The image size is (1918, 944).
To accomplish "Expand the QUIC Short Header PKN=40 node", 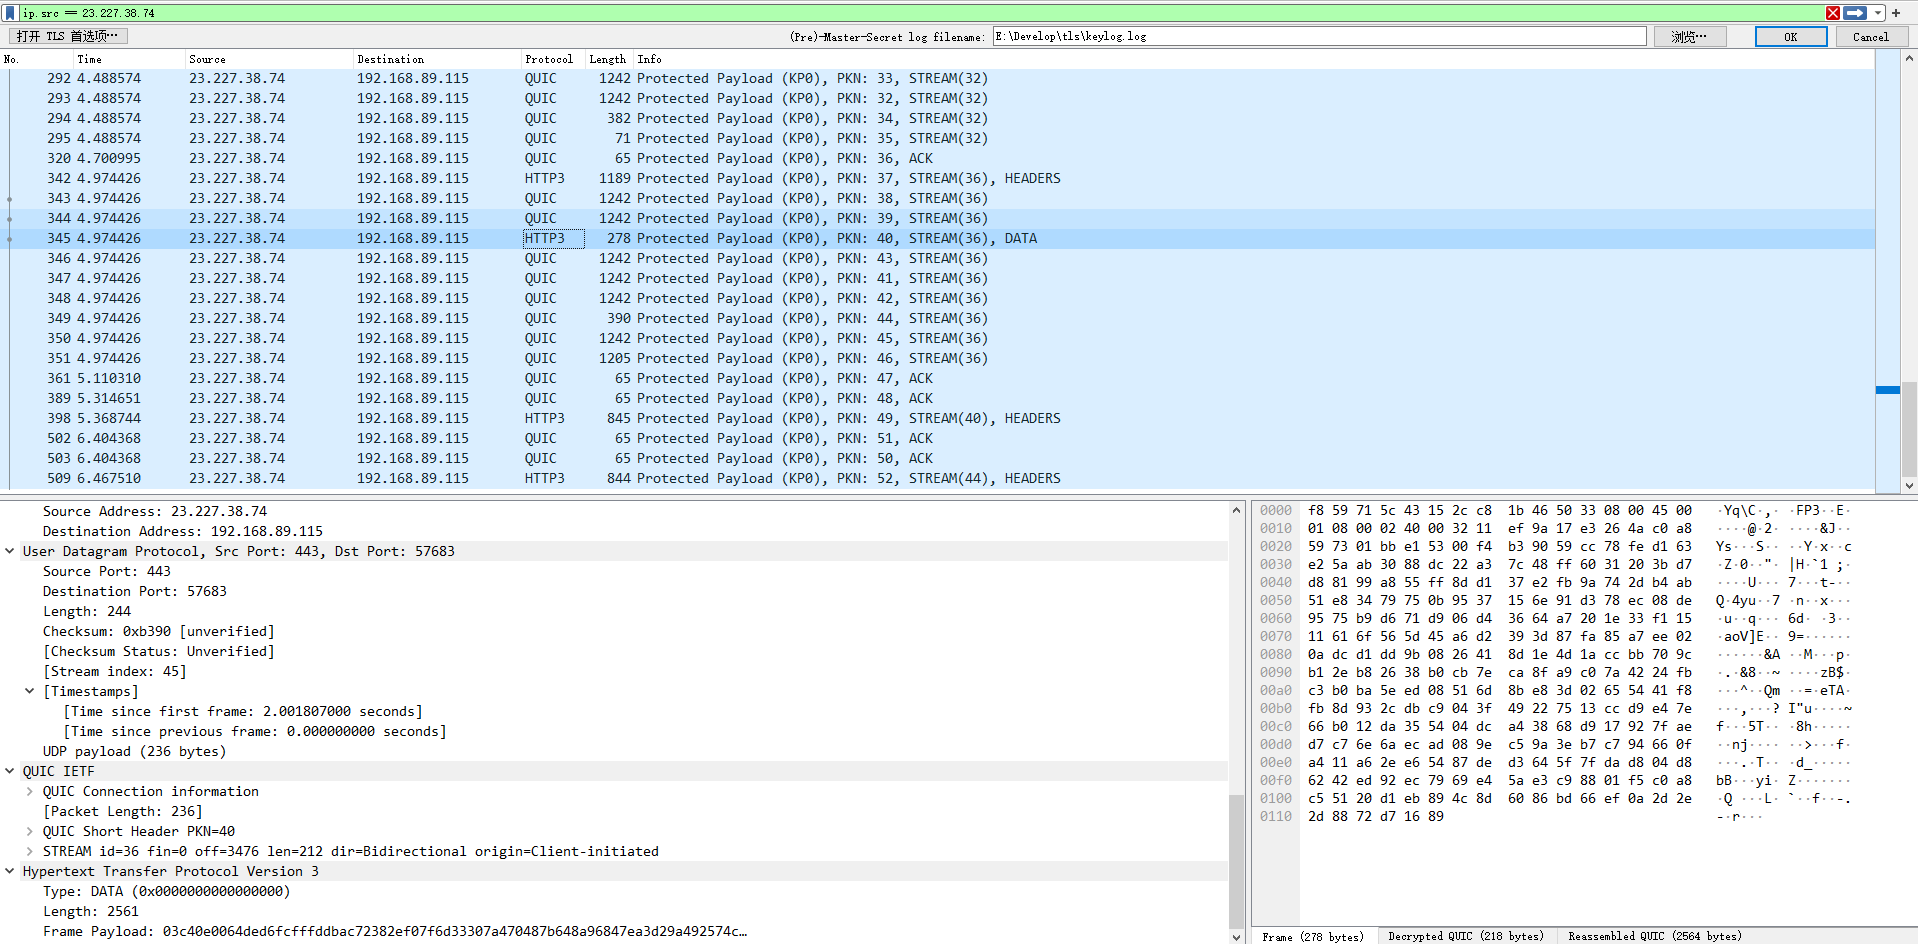I will (x=30, y=831).
